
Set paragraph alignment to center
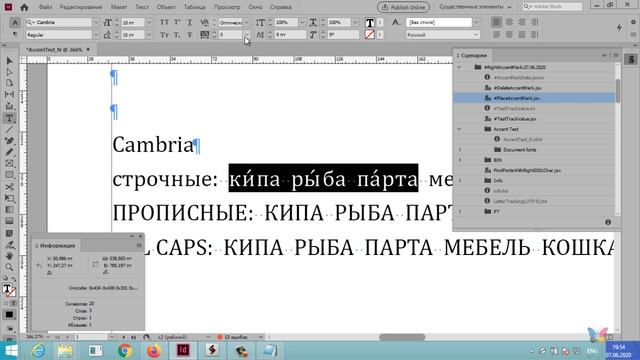(x=509, y=22)
